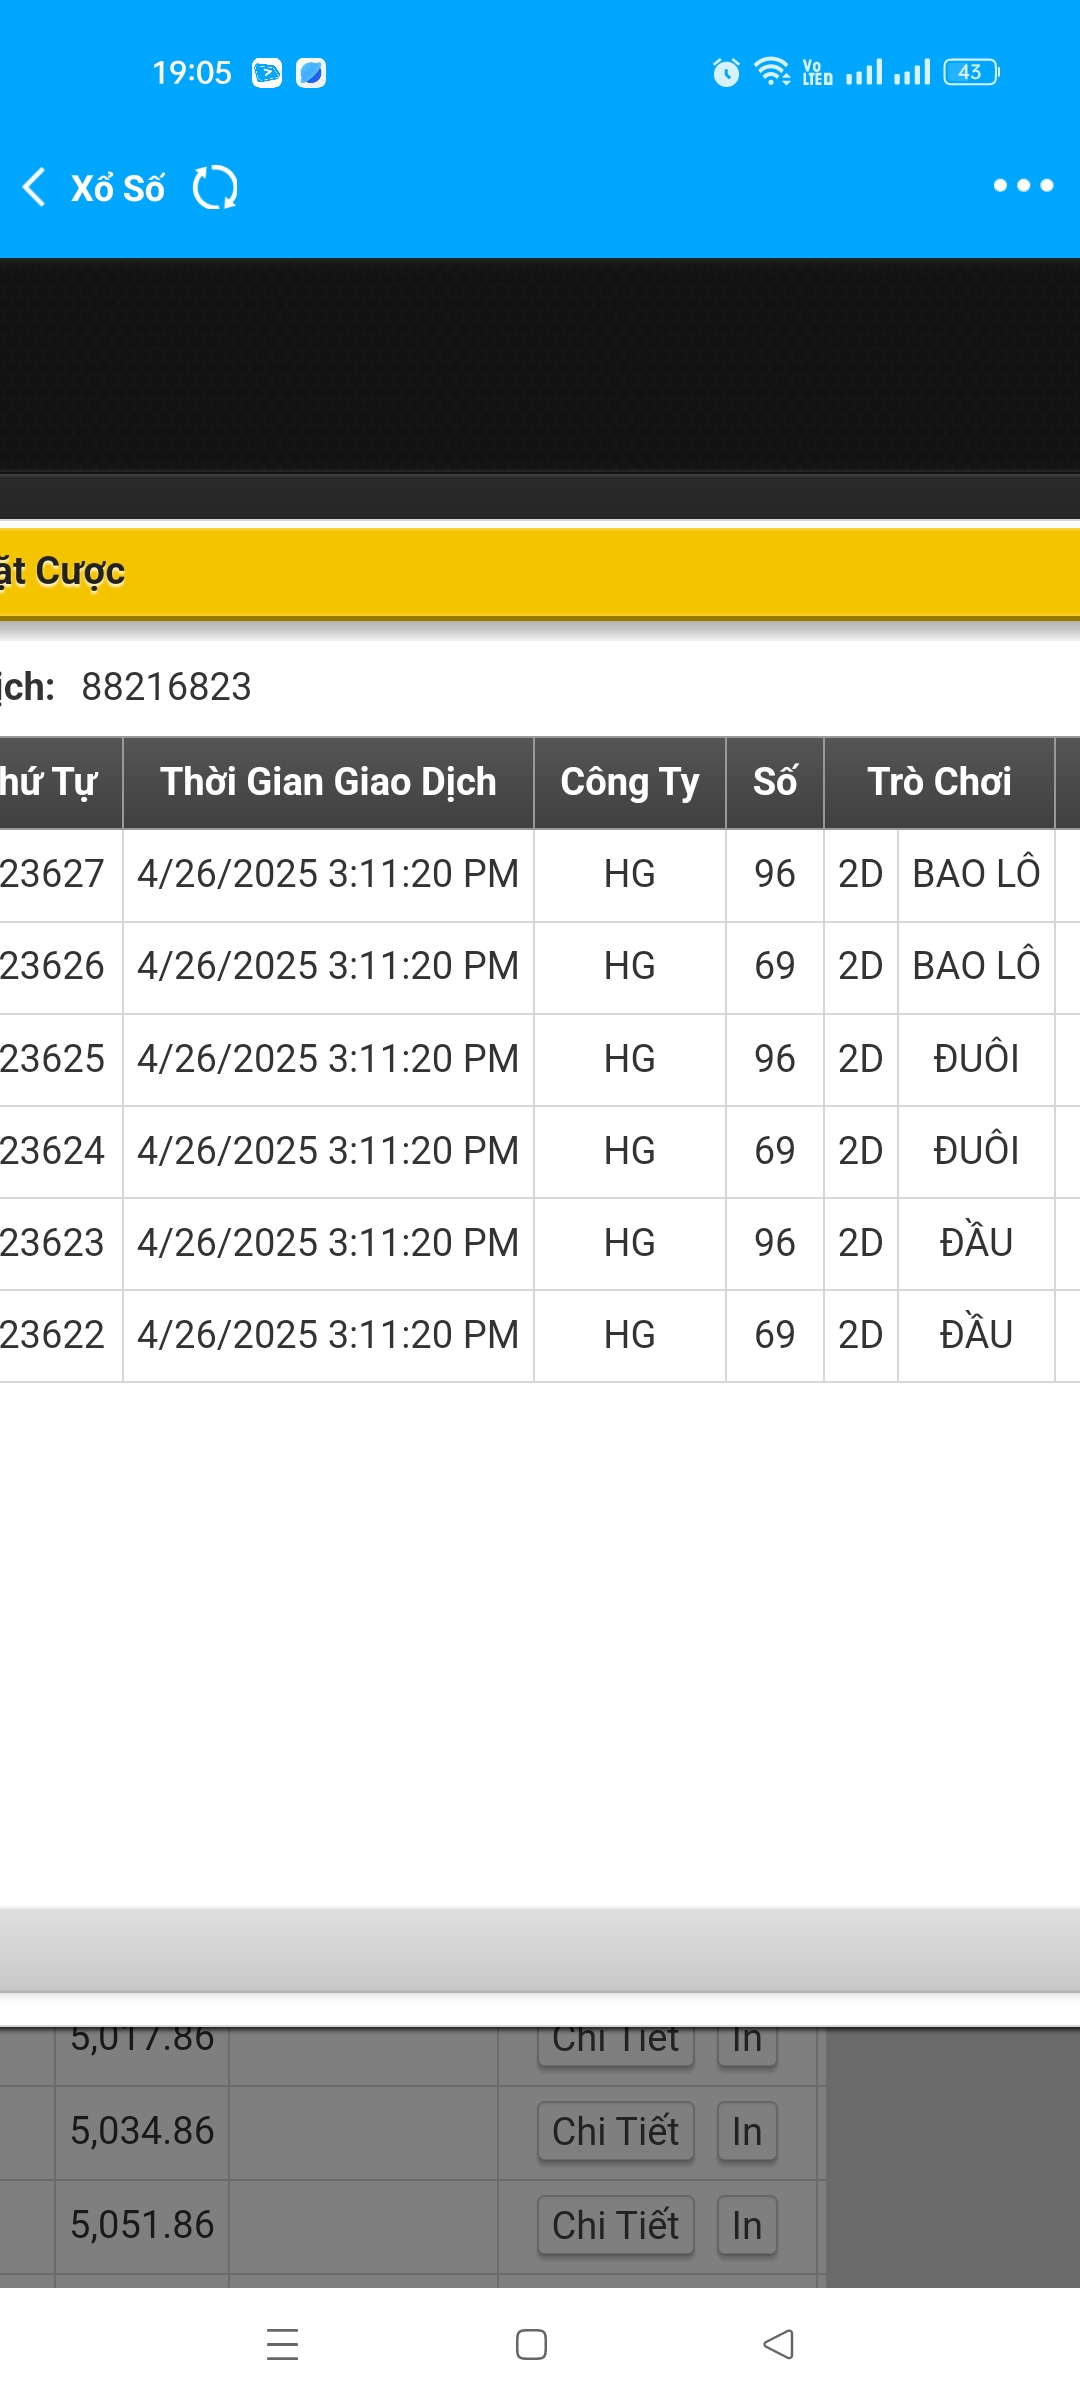Tap the back arrow next to Xổ Số
This screenshot has height=2400, width=1080.
34,187
